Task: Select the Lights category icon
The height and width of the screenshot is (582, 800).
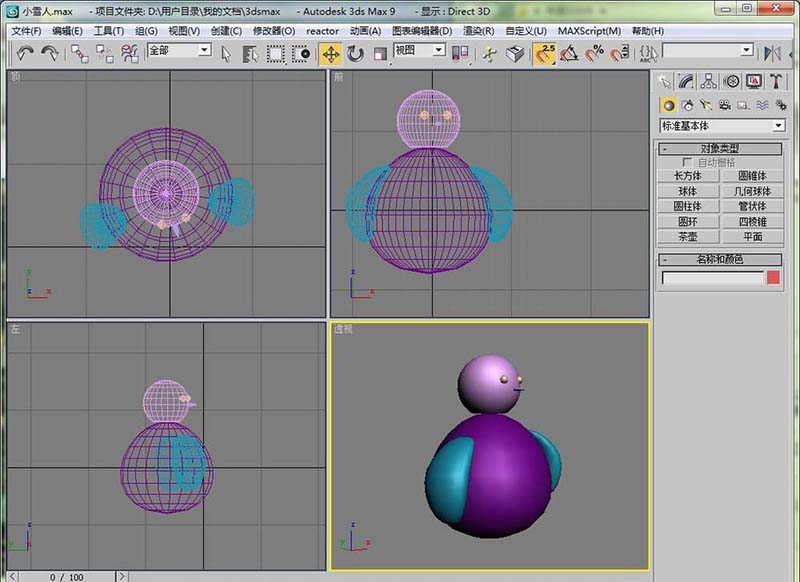Action: 706,105
